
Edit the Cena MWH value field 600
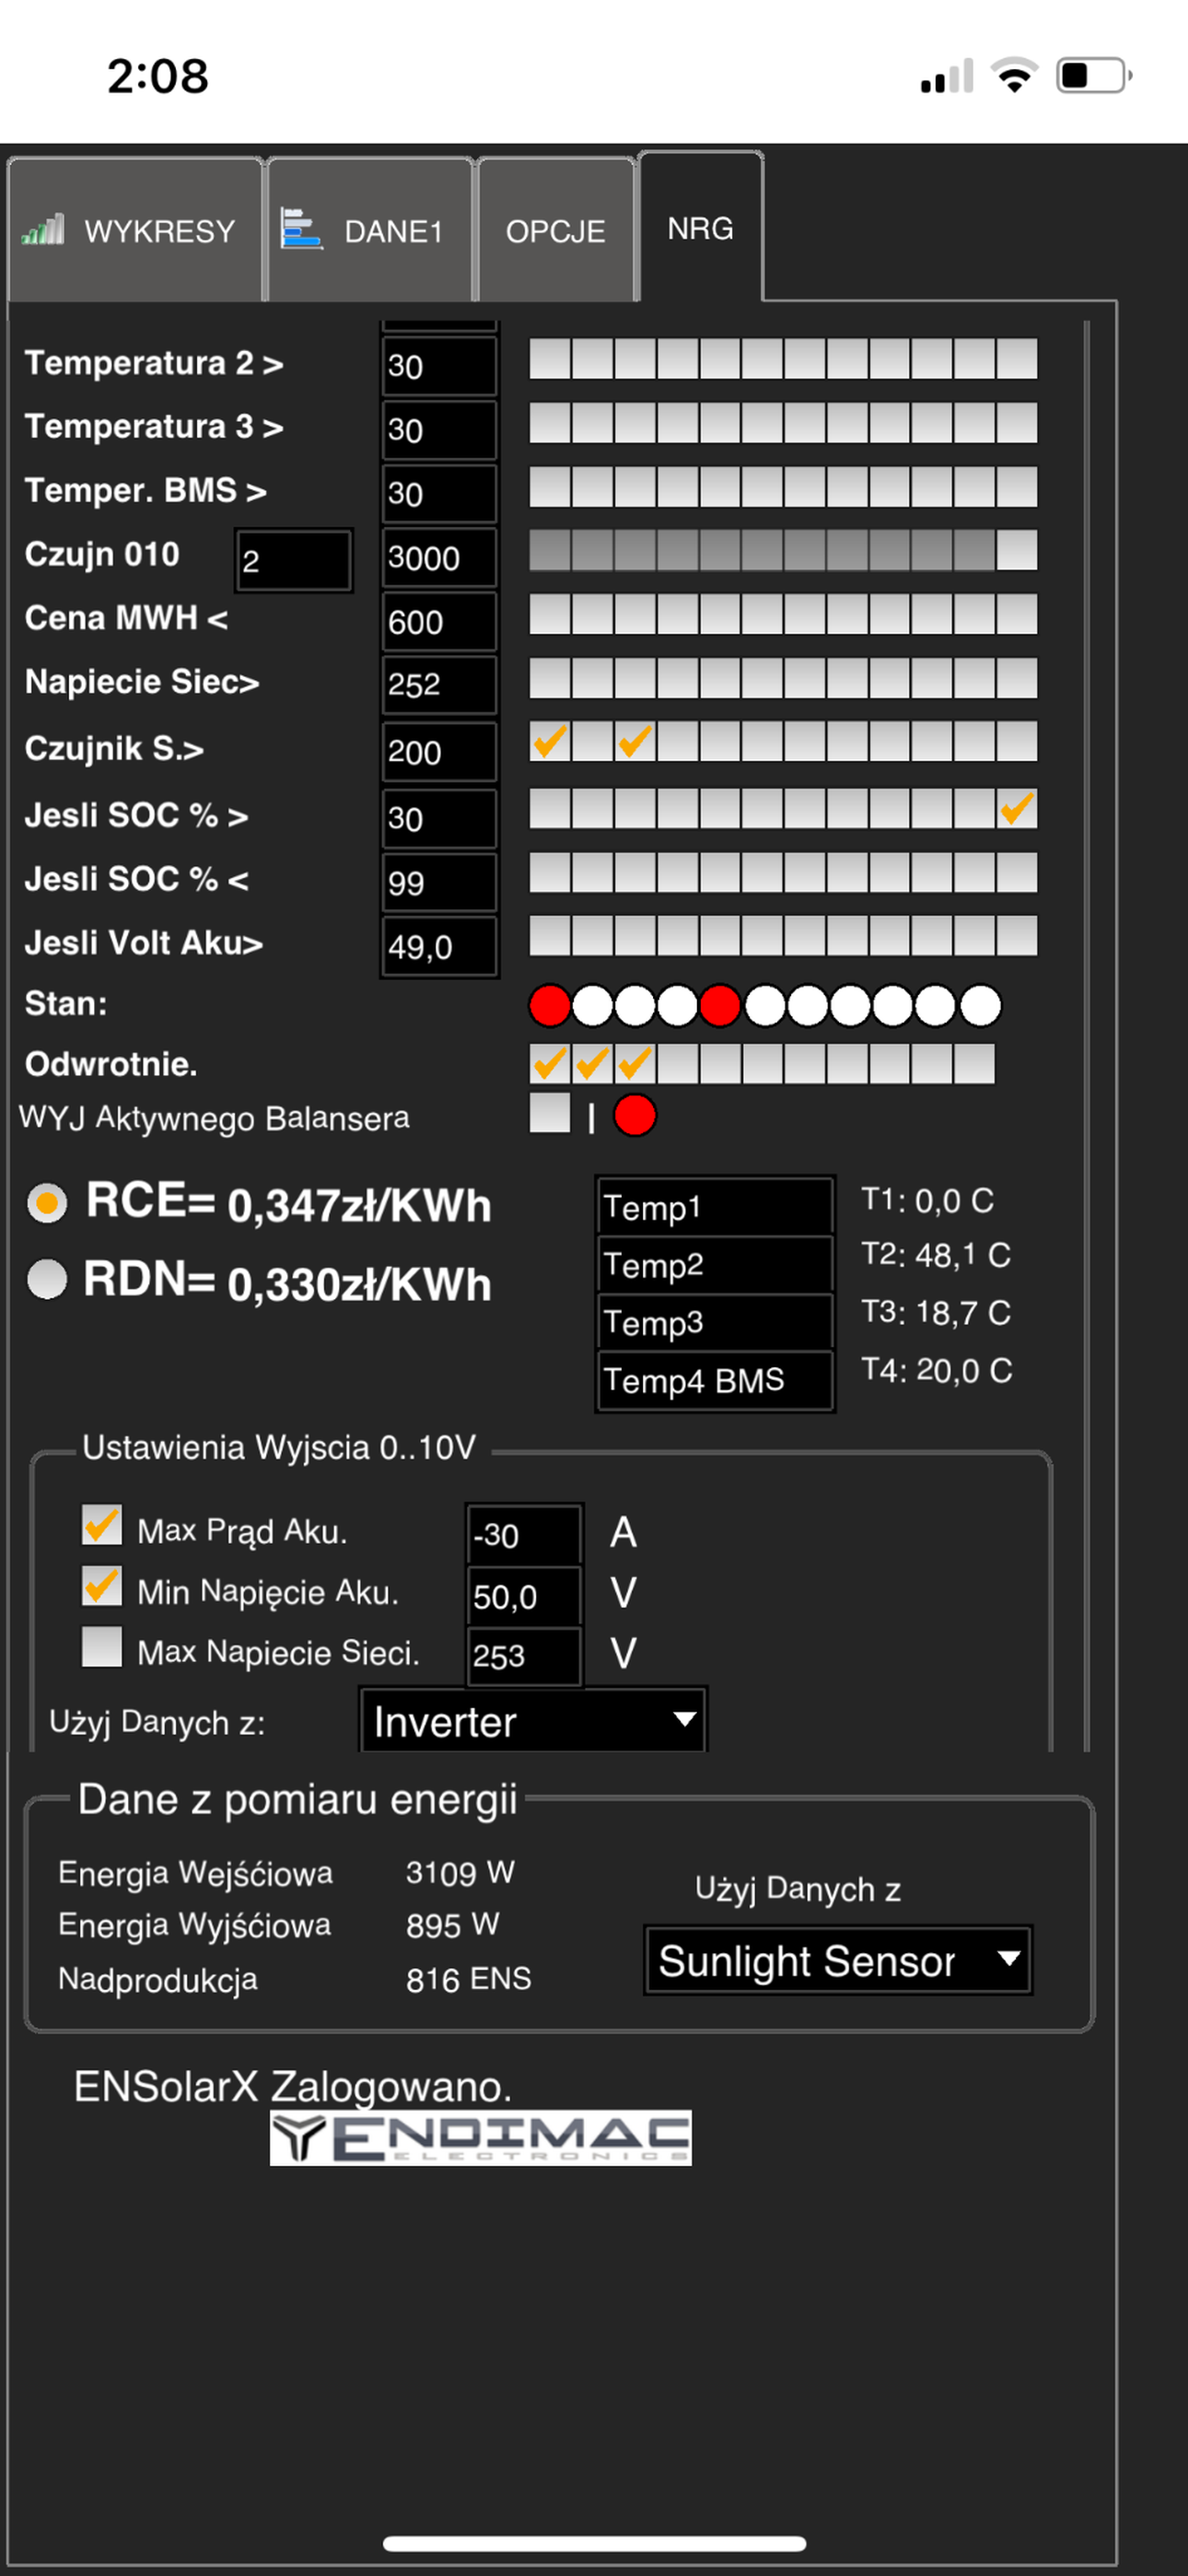click(x=439, y=622)
